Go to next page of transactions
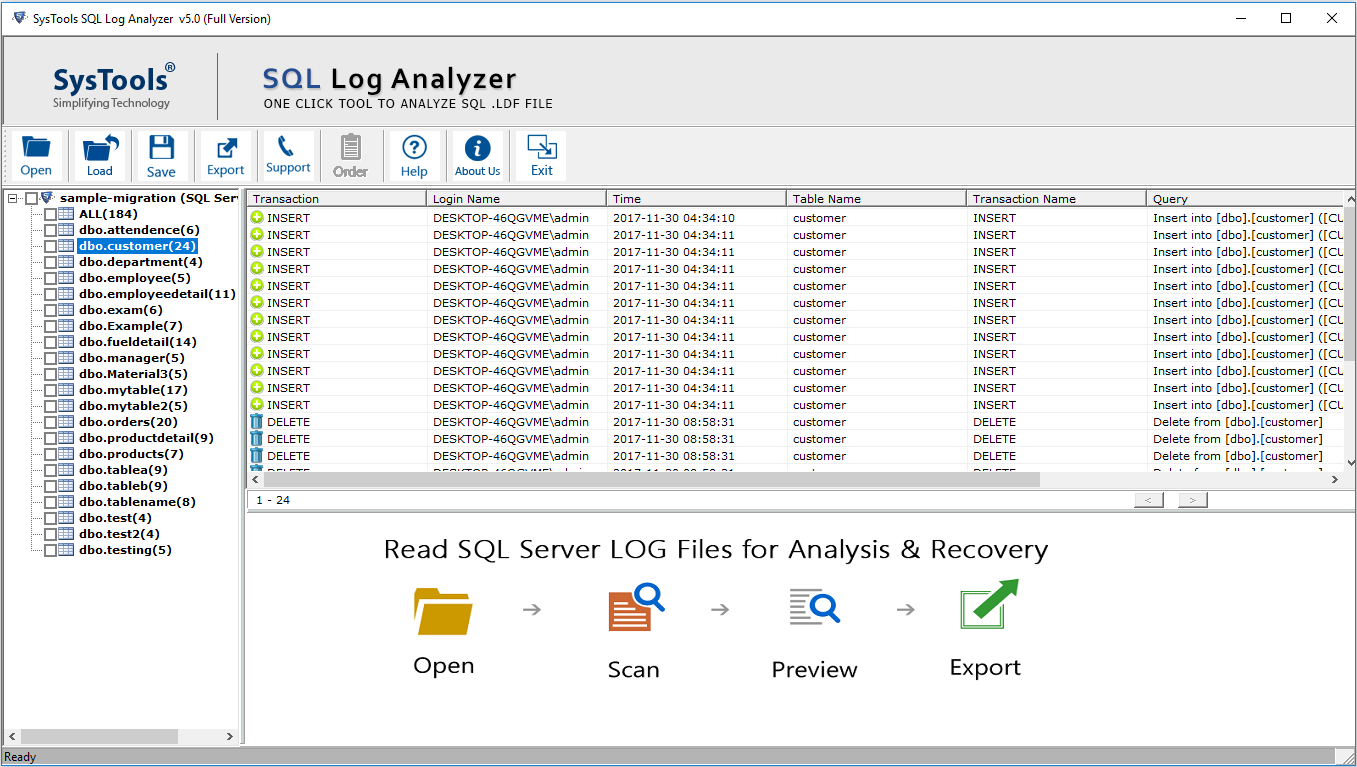 1191,500
